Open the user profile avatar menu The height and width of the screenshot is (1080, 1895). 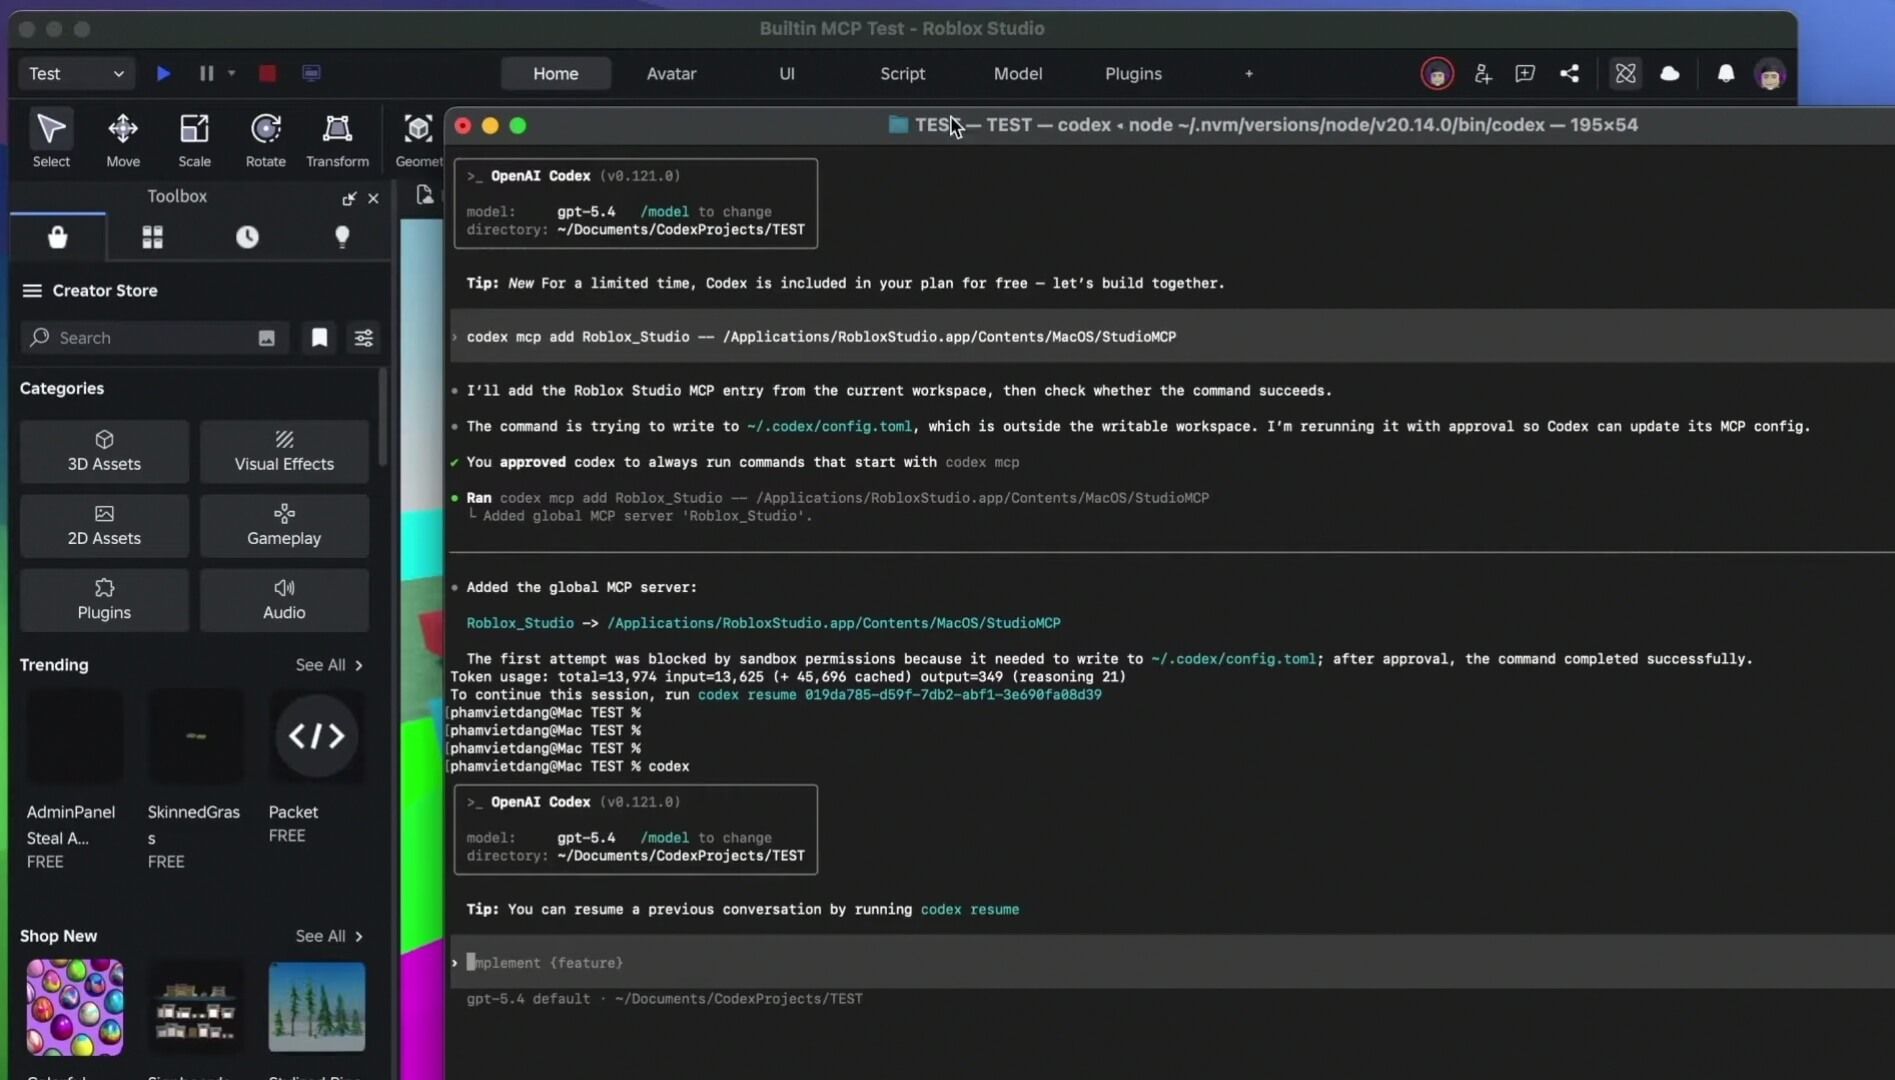1770,74
